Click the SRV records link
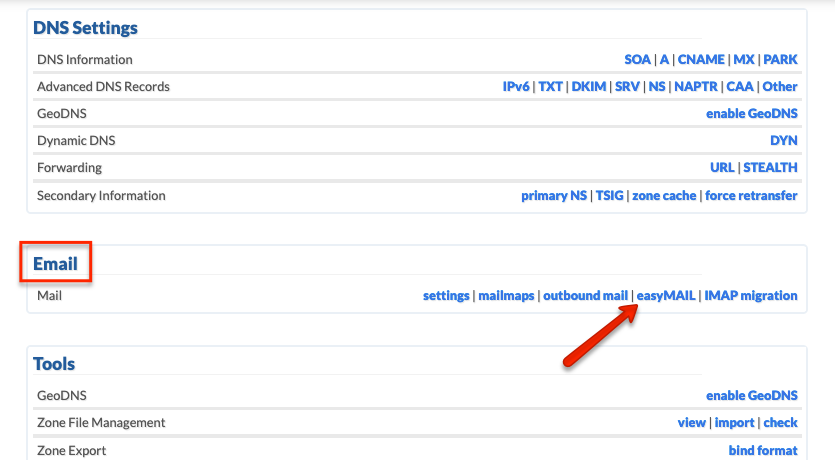 click(x=627, y=86)
